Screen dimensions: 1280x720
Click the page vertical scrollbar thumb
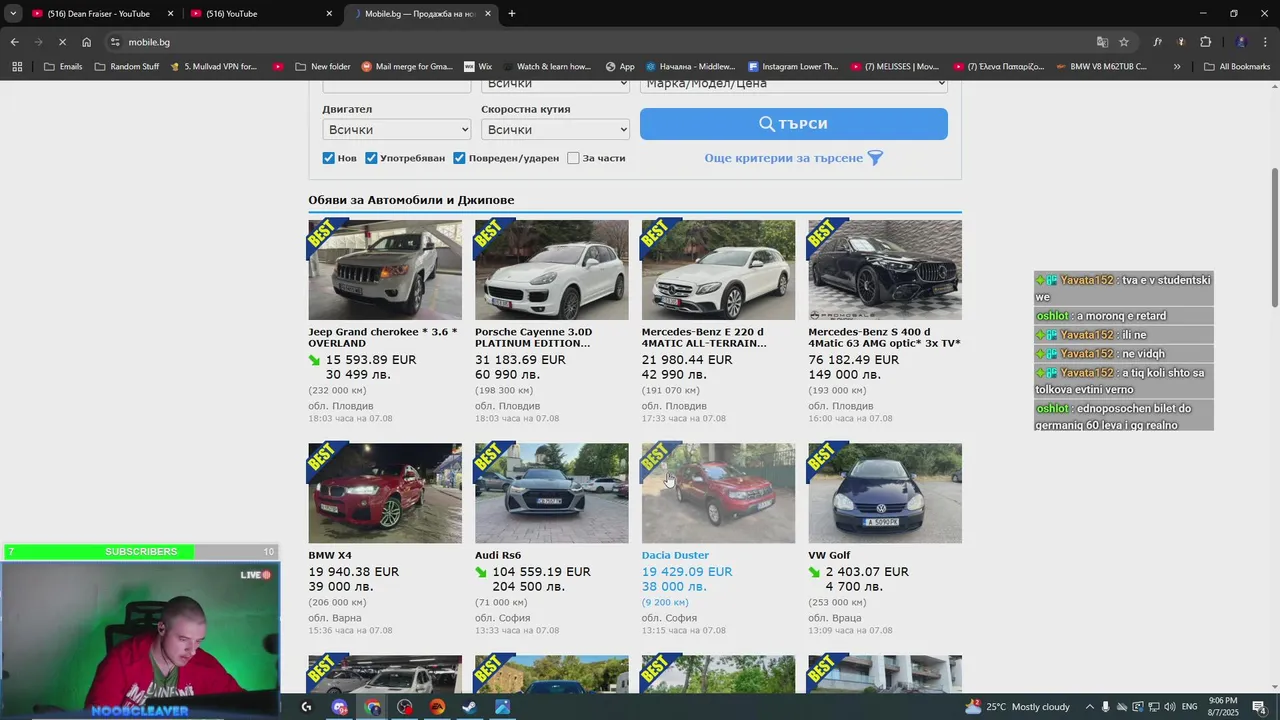1274,238
